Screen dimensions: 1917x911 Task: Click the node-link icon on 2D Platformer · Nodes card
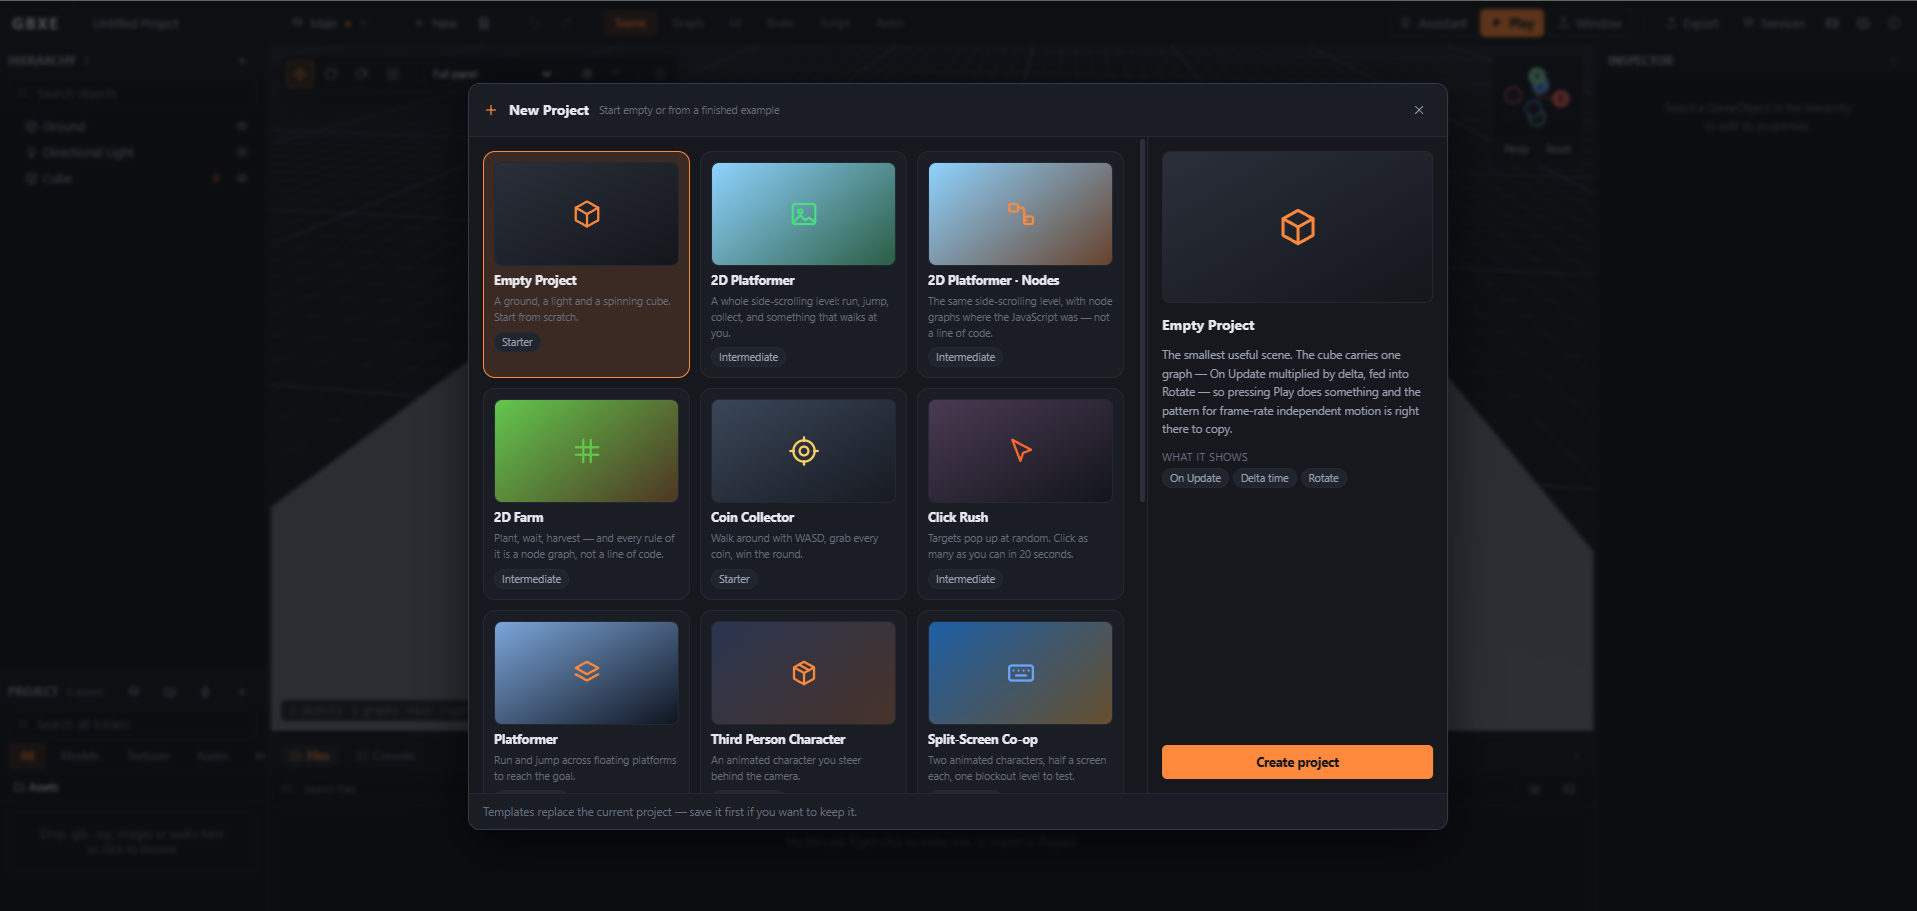pos(1021,214)
